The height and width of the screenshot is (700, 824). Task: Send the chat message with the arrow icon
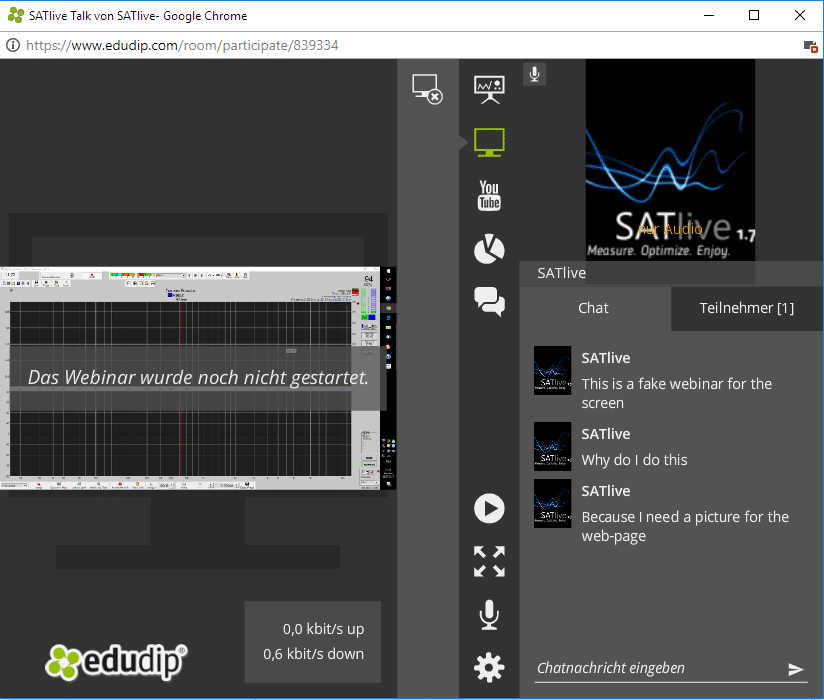click(796, 668)
